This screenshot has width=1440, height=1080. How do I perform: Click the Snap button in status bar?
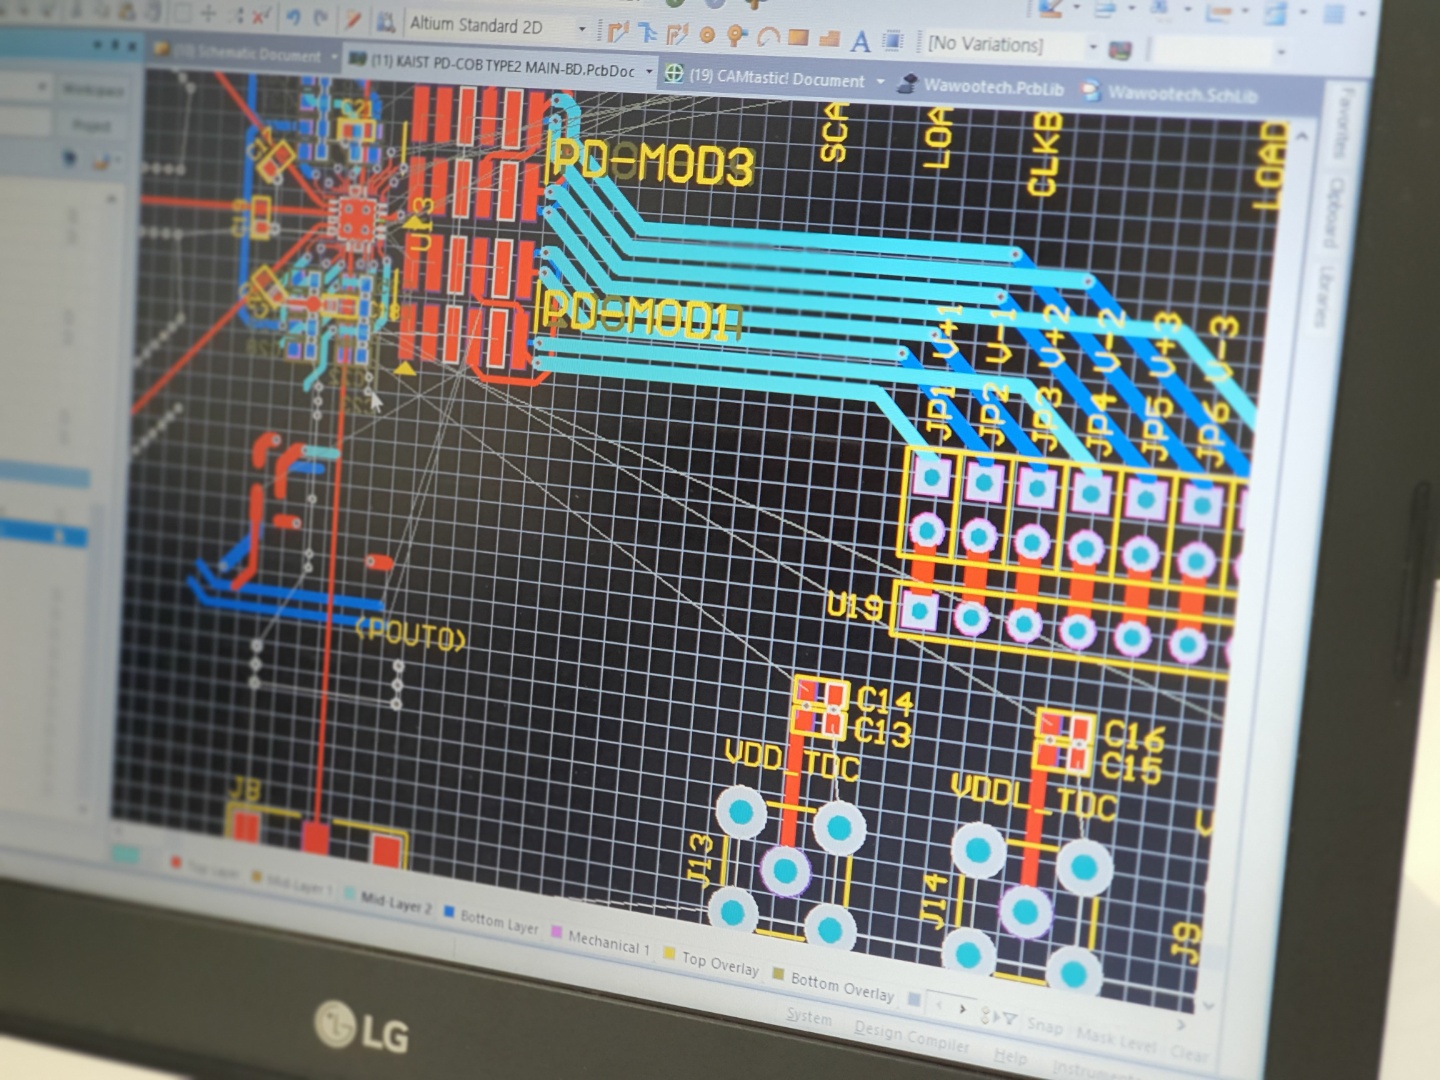[x=1044, y=1026]
